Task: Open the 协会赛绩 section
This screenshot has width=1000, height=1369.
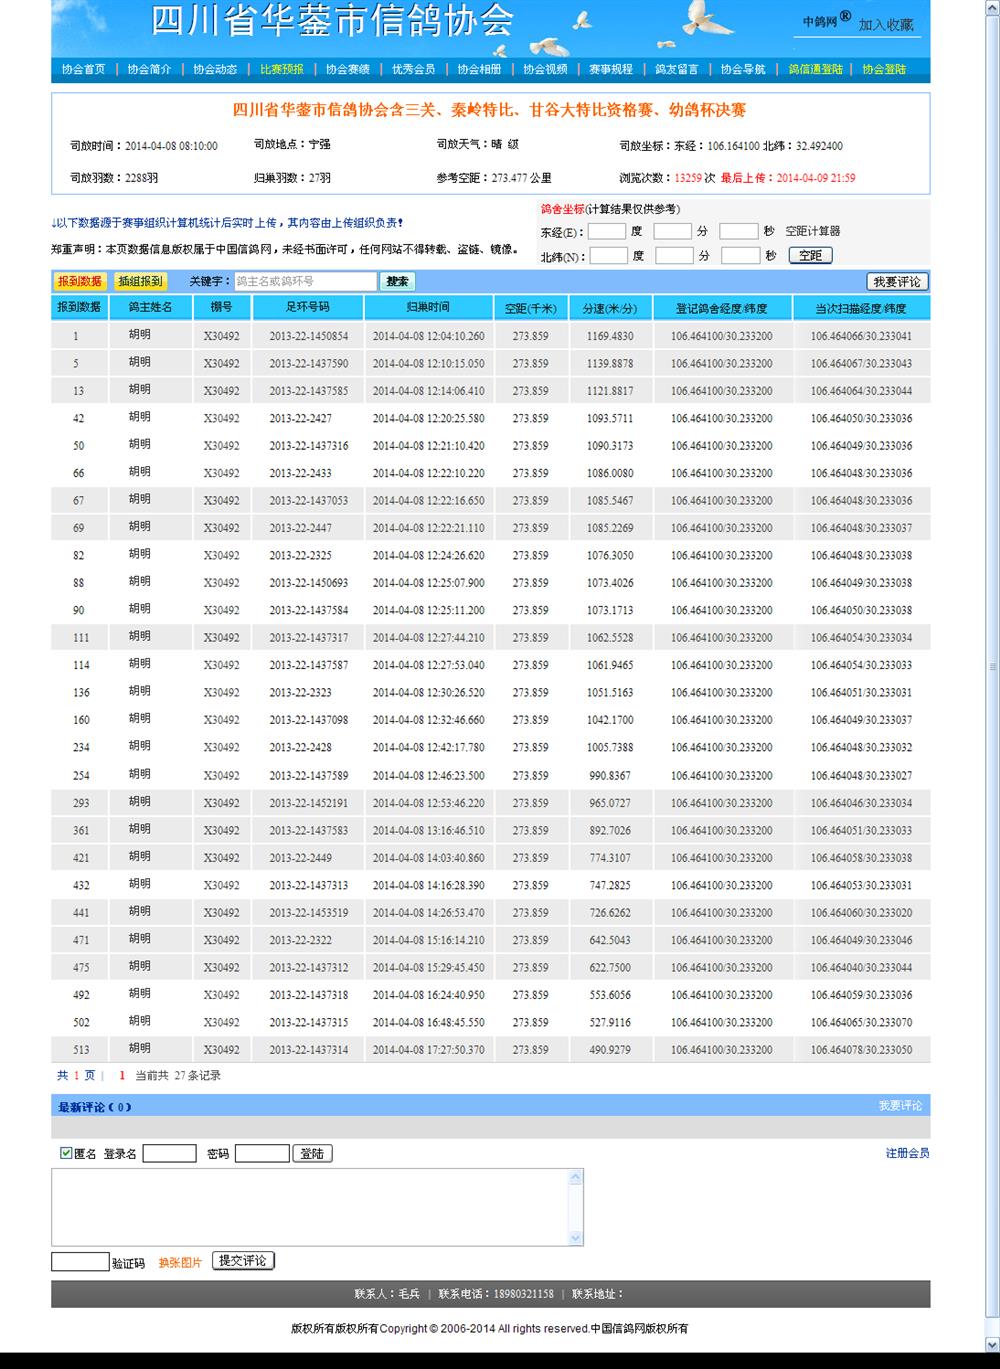Action: click(347, 69)
